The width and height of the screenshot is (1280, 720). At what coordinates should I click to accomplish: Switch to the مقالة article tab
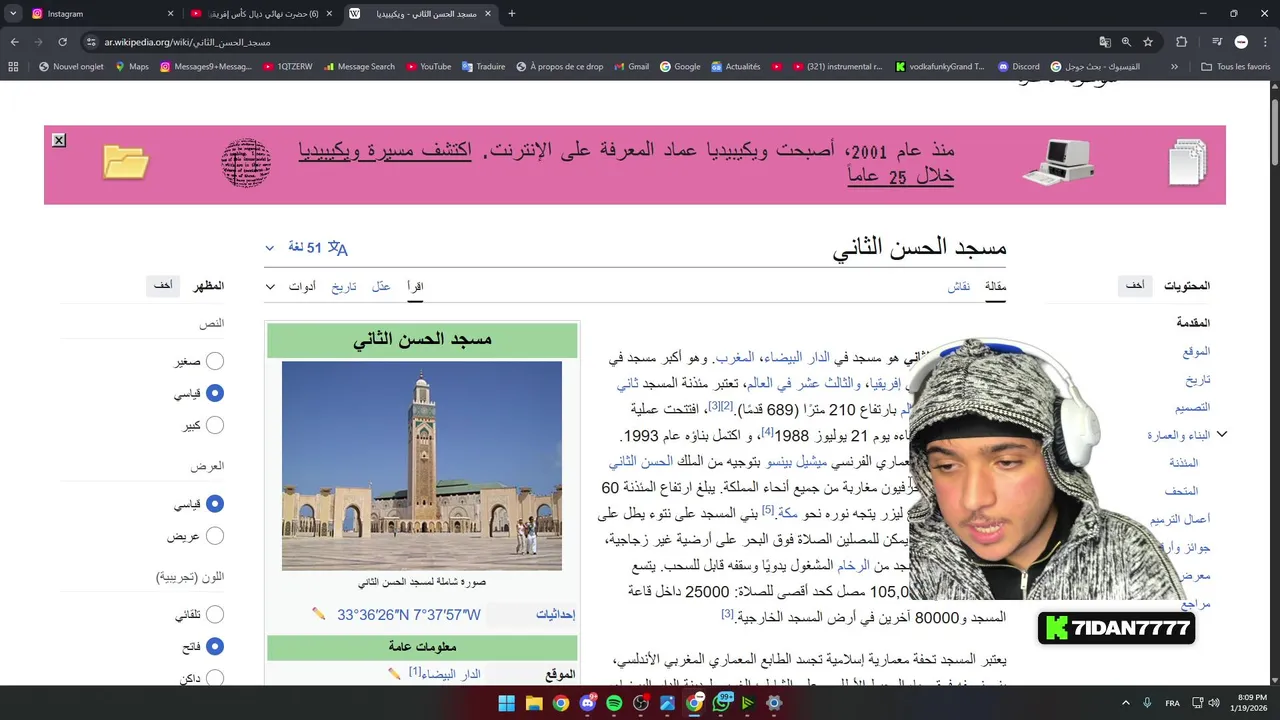pos(995,286)
